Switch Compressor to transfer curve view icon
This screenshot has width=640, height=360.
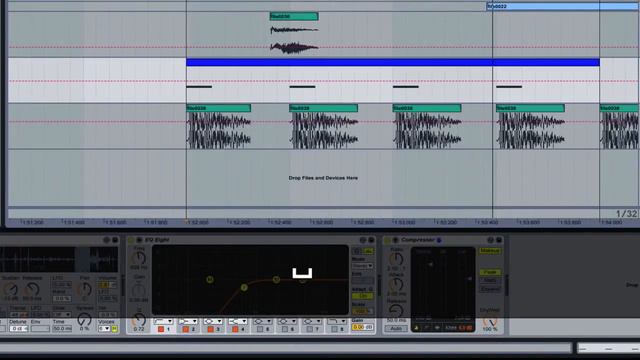pyautogui.click(x=427, y=327)
